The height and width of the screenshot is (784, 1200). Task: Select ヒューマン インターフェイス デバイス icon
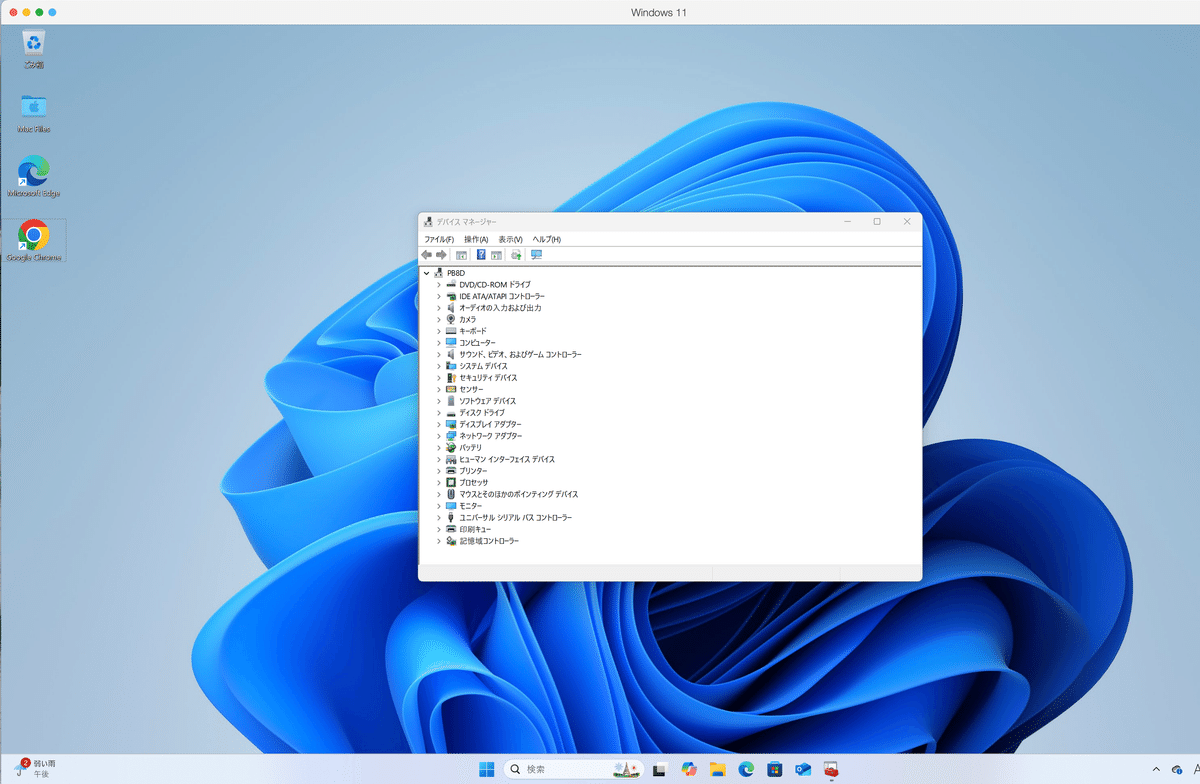[451, 459]
